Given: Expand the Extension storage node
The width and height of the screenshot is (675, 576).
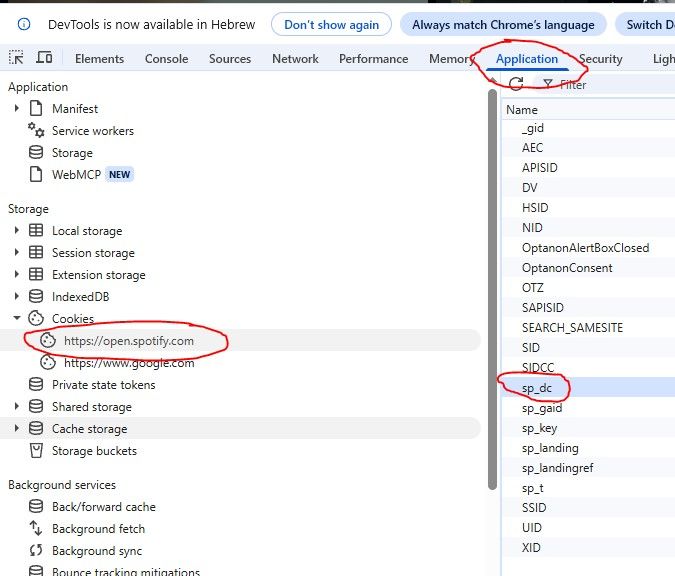Looking at the screenshot, I should (16, 274).
